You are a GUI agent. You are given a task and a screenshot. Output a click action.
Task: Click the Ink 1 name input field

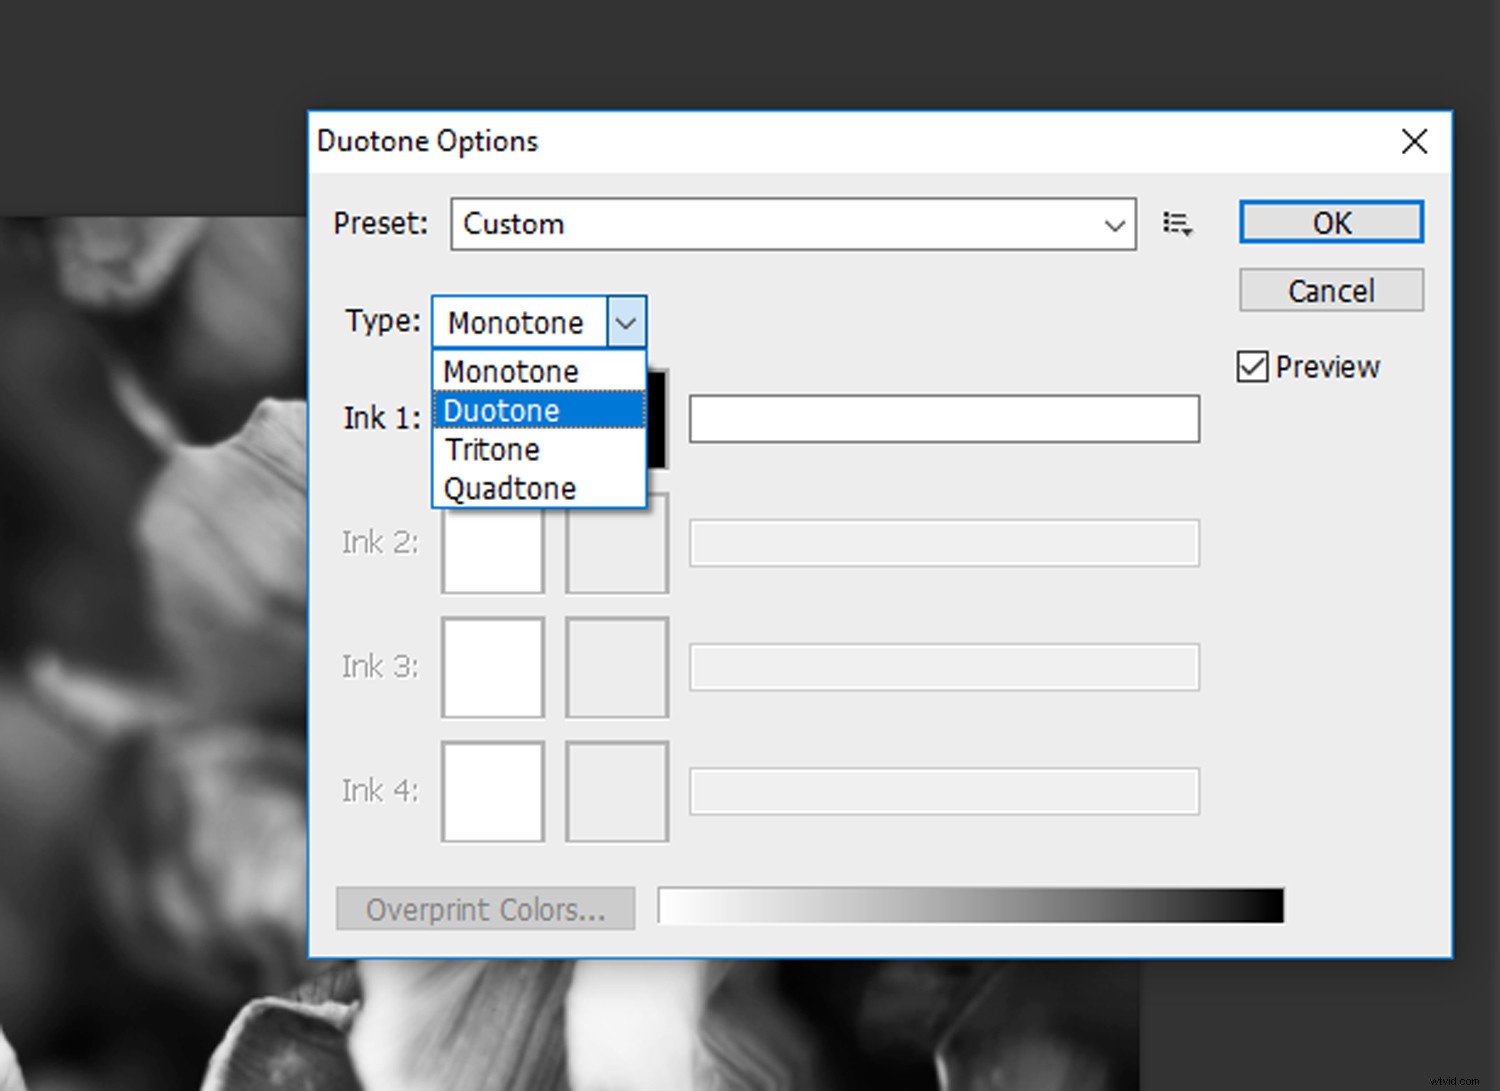click(x=943, y=419)
